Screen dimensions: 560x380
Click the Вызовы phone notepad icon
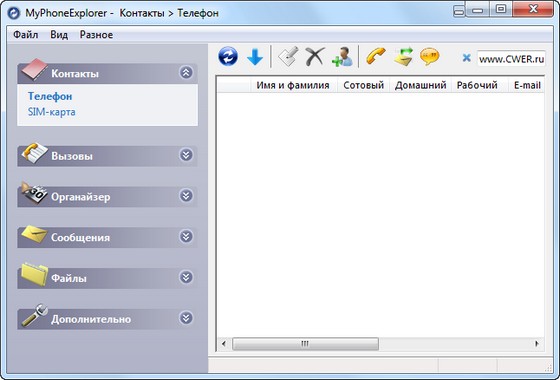point(34,153)
